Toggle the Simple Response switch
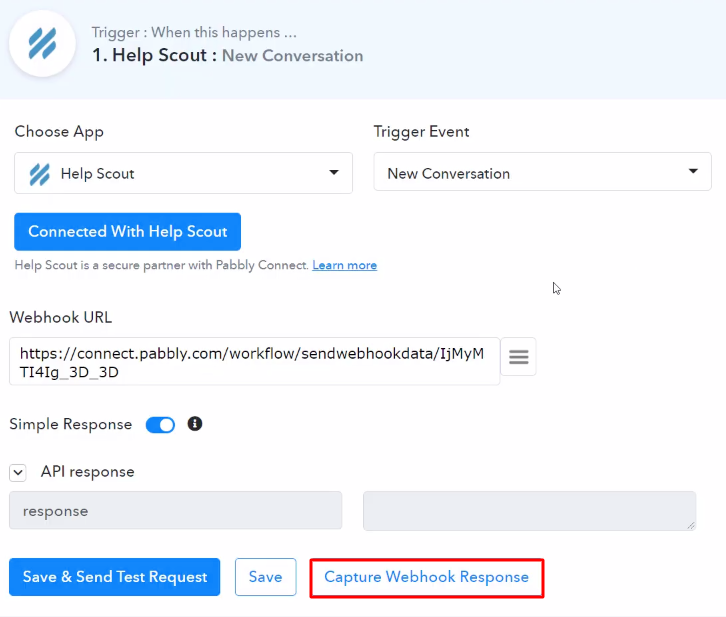 pos(160,425)
